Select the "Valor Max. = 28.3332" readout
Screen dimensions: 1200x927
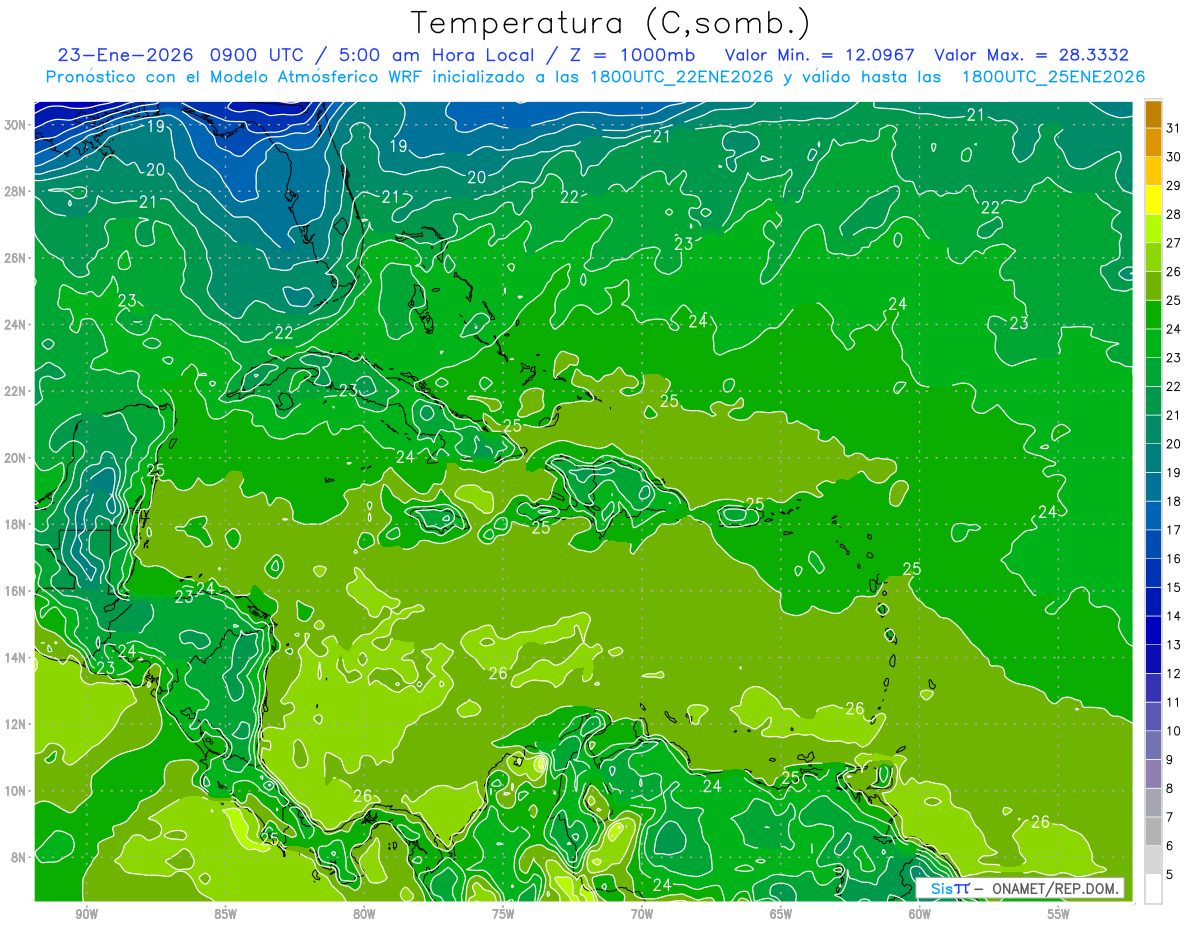pos(1031,55)
